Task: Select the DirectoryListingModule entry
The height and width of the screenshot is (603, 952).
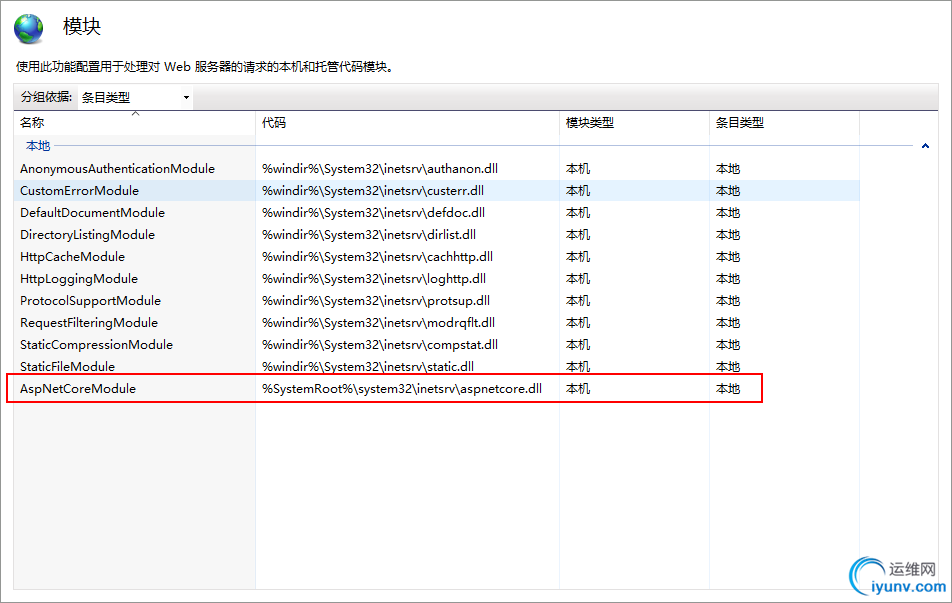Action: [x=87, y=234]
